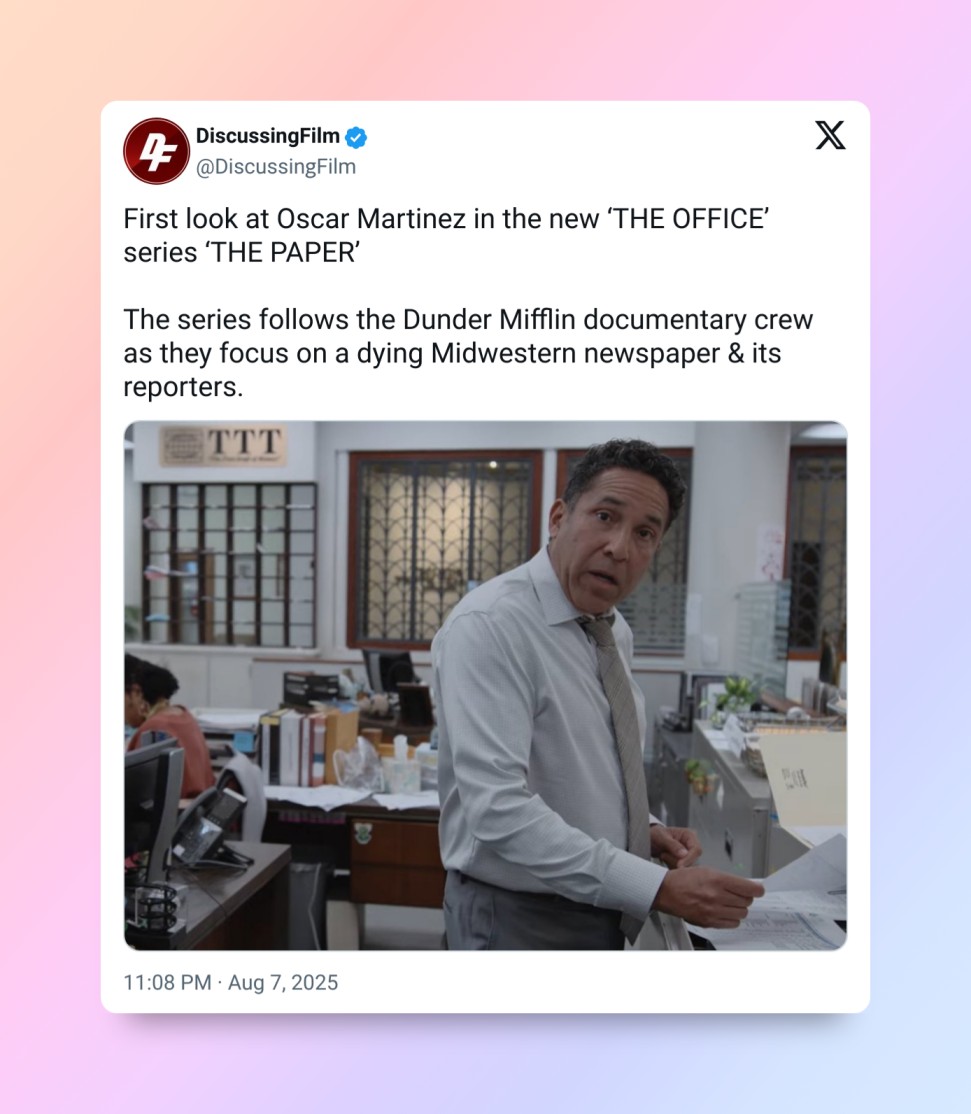Click the paragraph about the Dunder Mifflin crew
Image resolution: width=971 pixels, height=1114 pixels.
(x=468, y=353)
